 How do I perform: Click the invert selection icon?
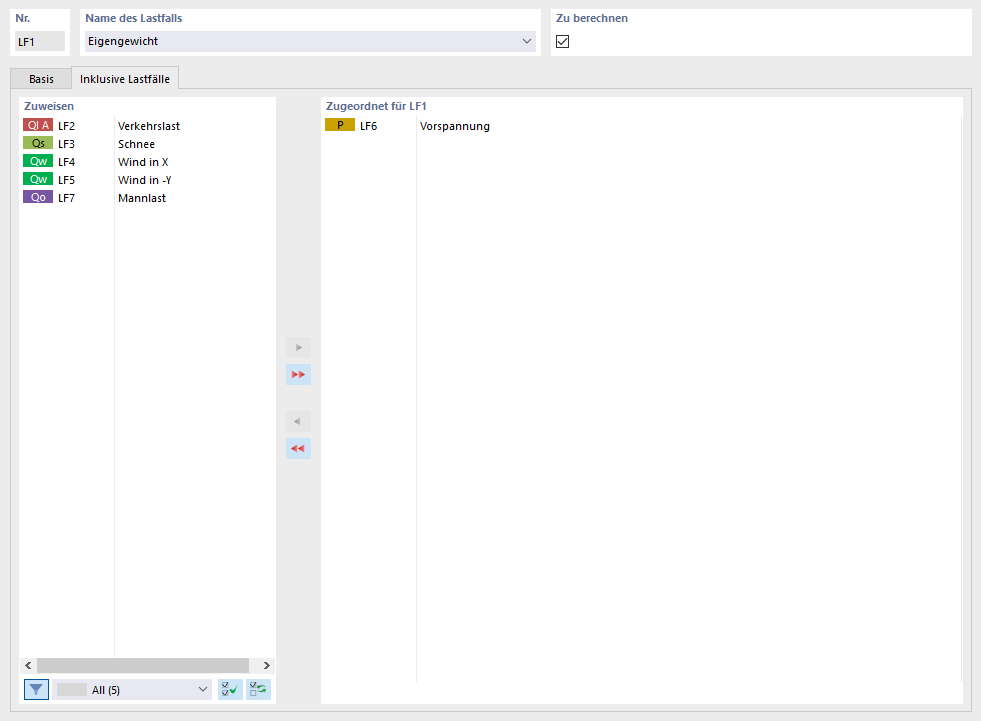pyautogui.click(x=258, y=690)
